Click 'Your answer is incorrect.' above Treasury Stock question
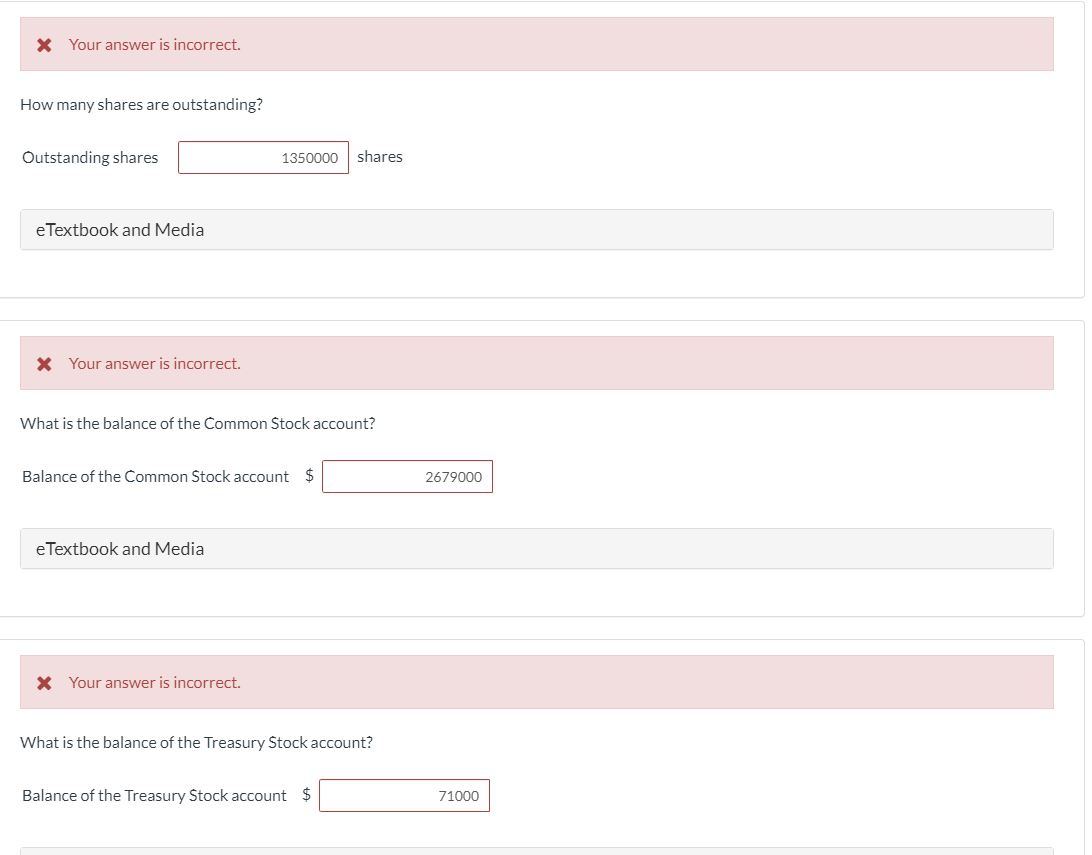The image size is (1092, 855). click(155, 682)
